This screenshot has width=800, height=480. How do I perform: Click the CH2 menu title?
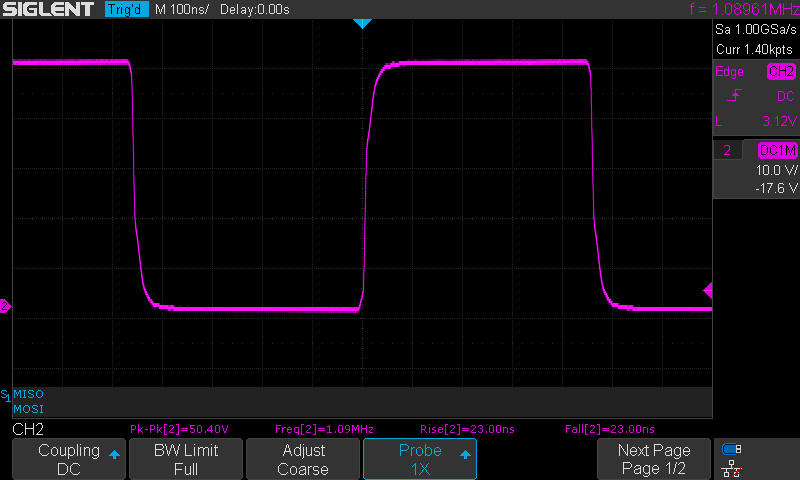coord(28,429)
